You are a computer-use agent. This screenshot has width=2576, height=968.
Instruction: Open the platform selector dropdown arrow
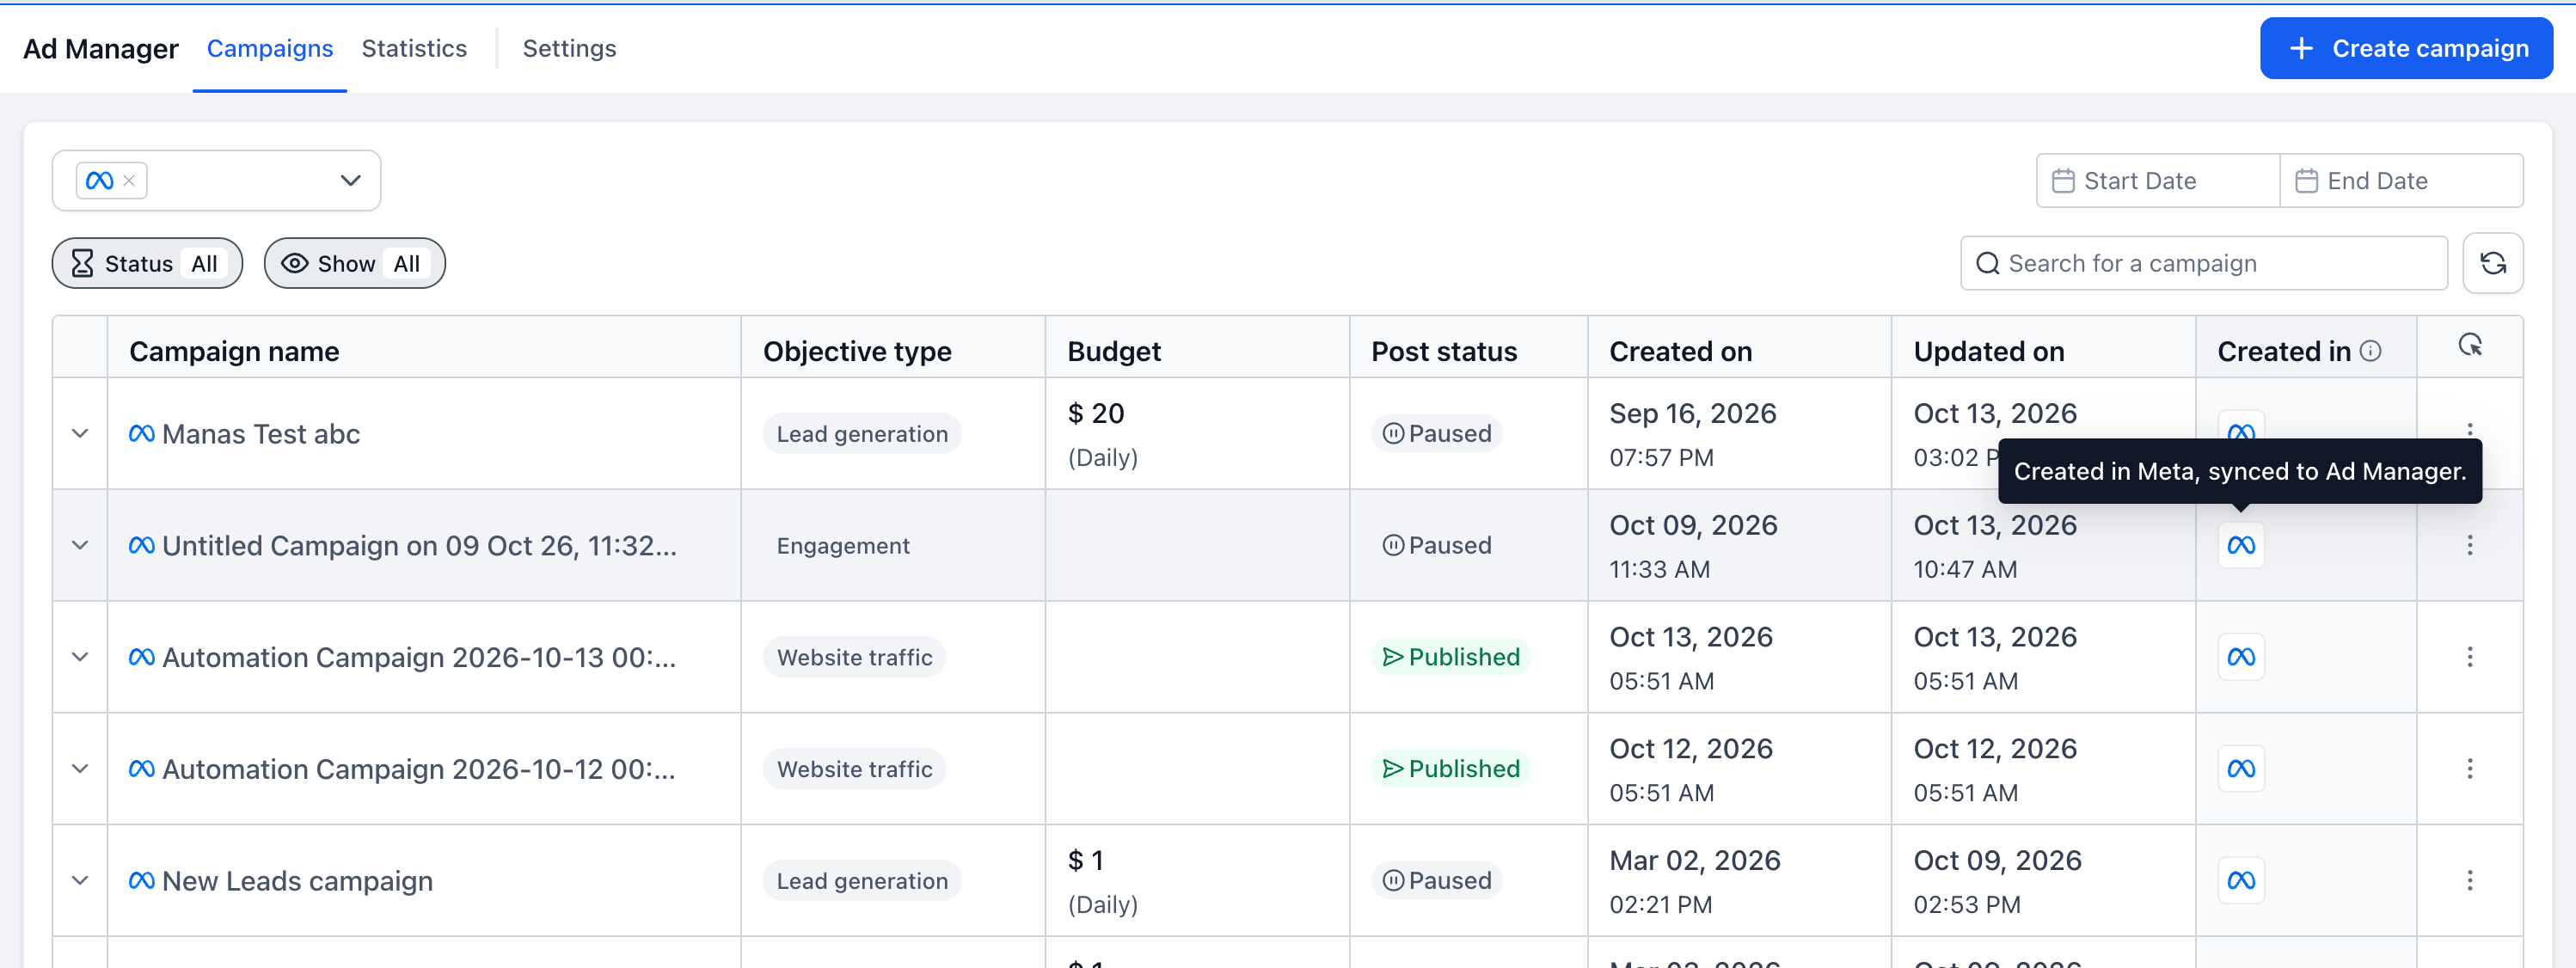tap(350, 181)
